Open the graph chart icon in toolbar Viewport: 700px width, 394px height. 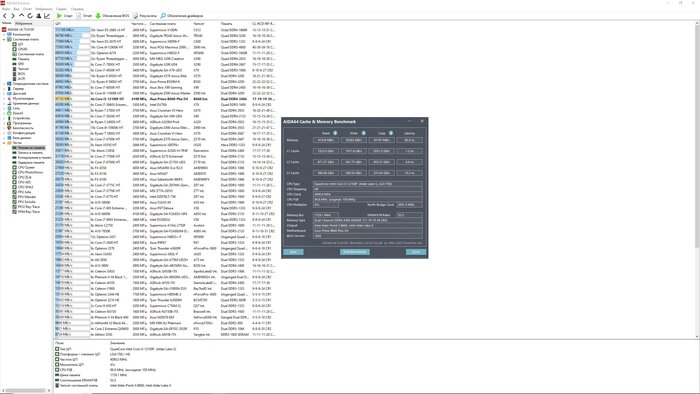[x=47, y=16]
